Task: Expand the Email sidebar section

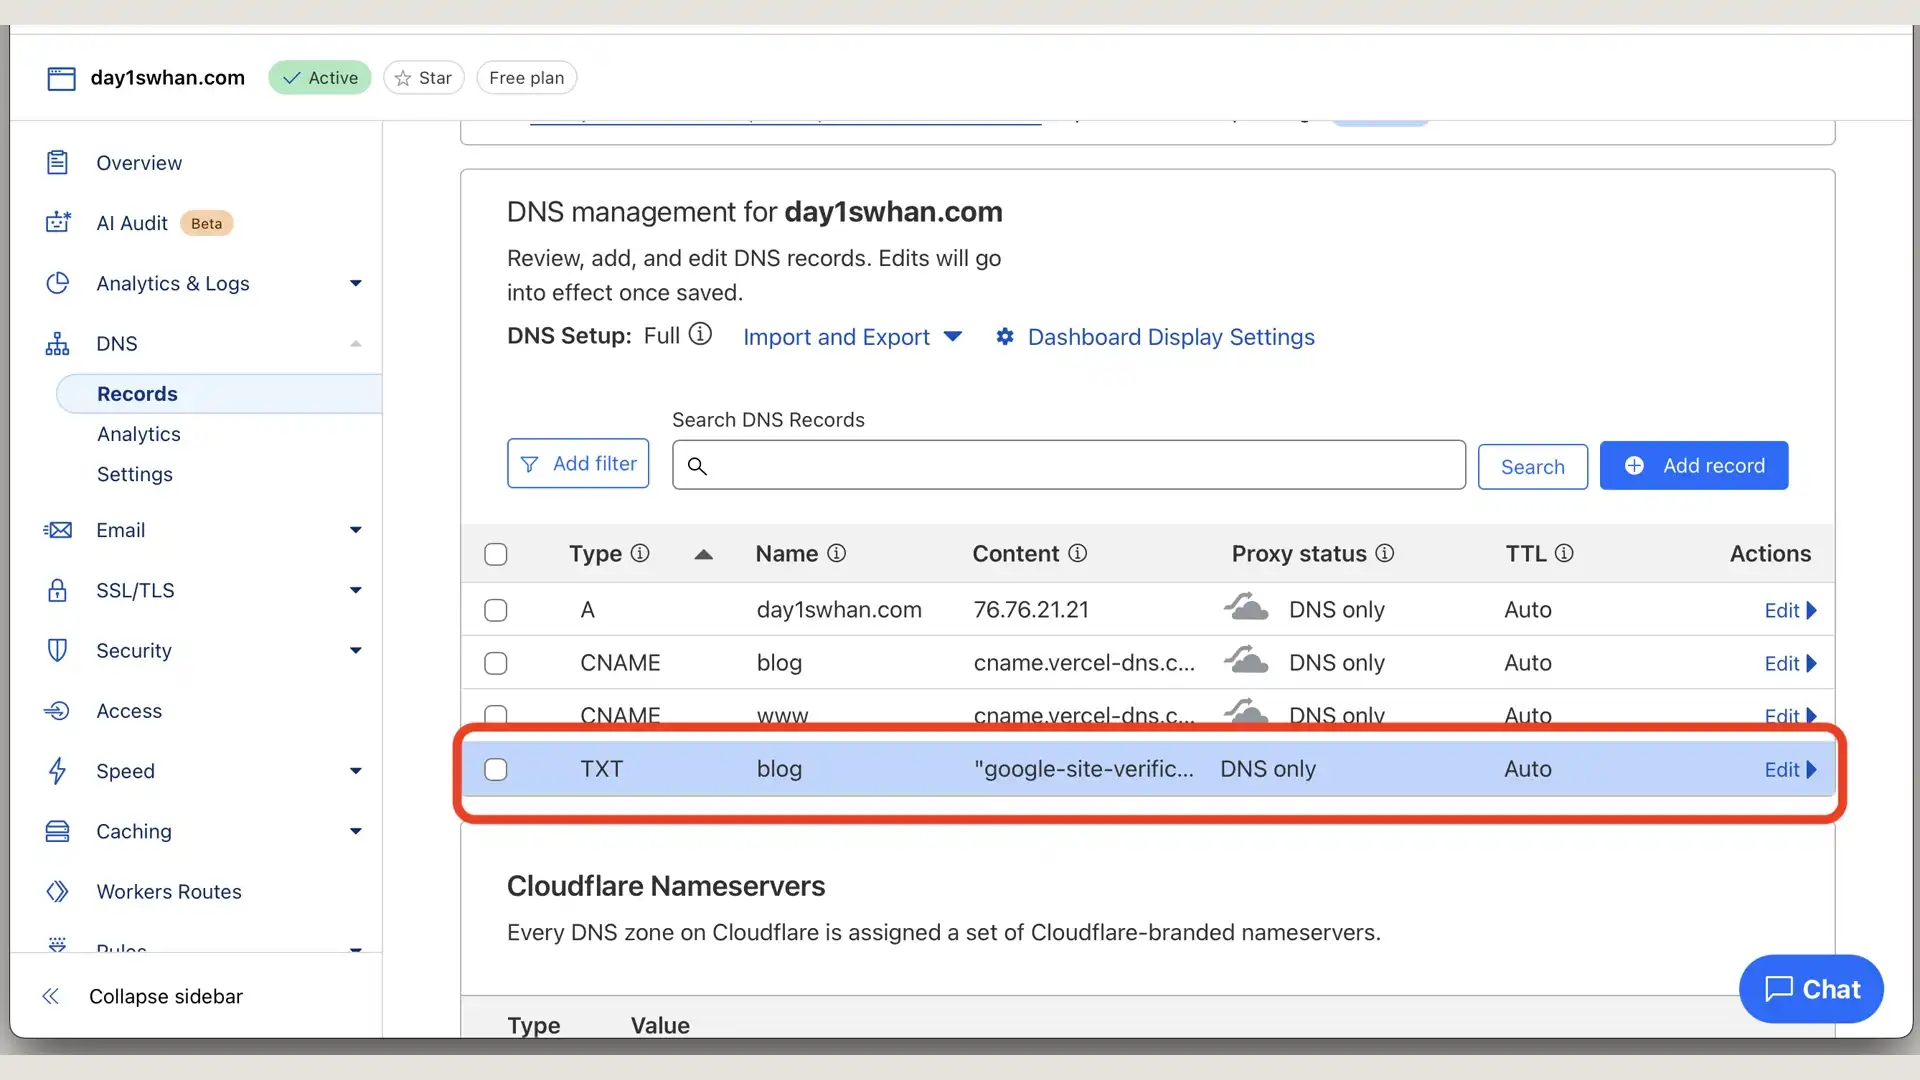Action: 356,530
